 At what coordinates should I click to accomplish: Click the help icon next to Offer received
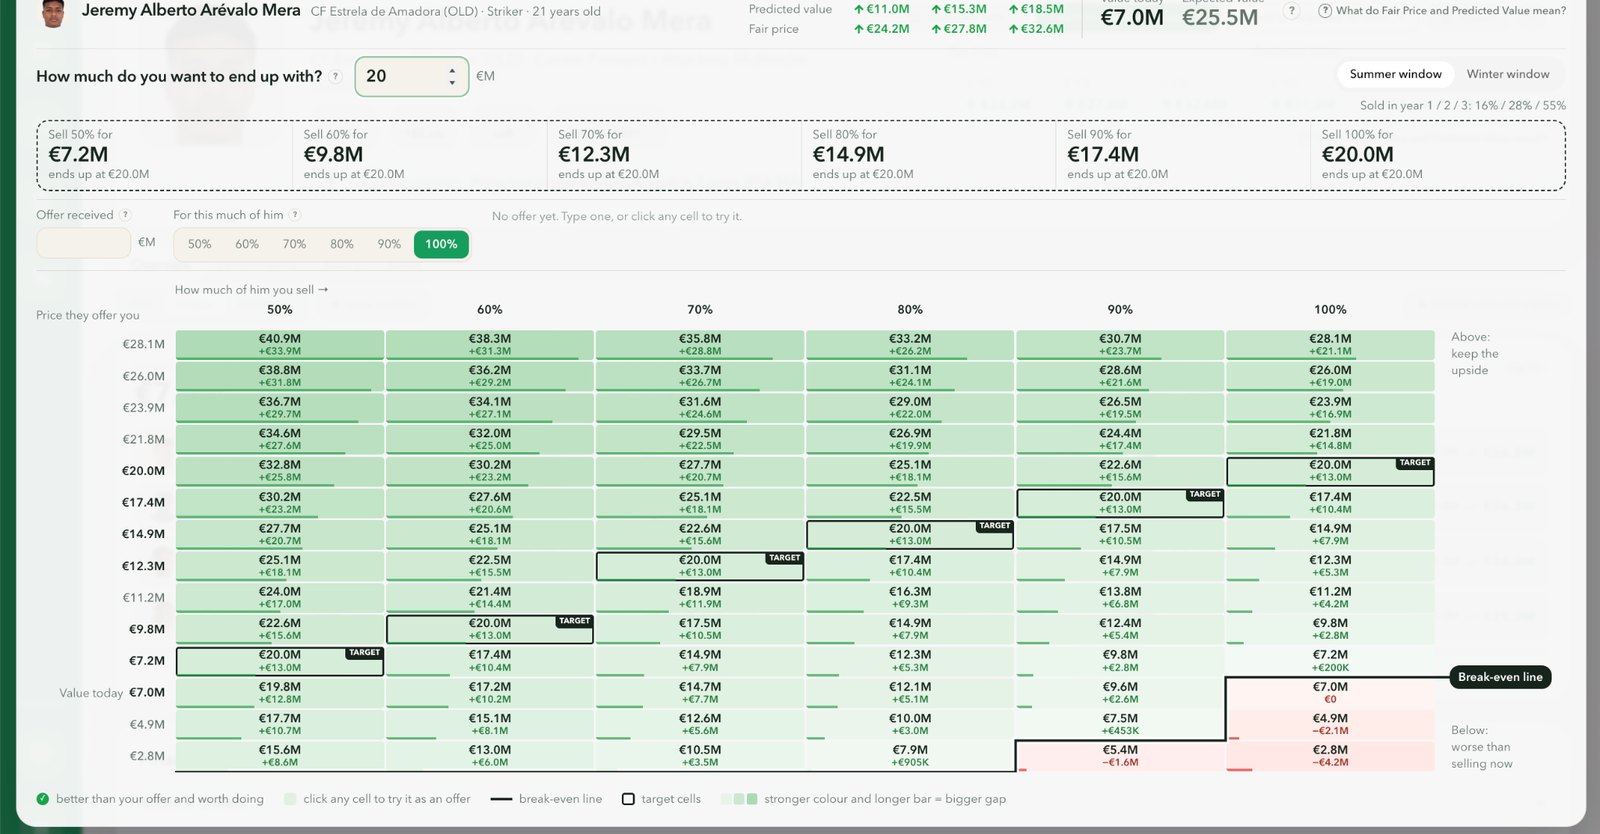click(125, 215)
